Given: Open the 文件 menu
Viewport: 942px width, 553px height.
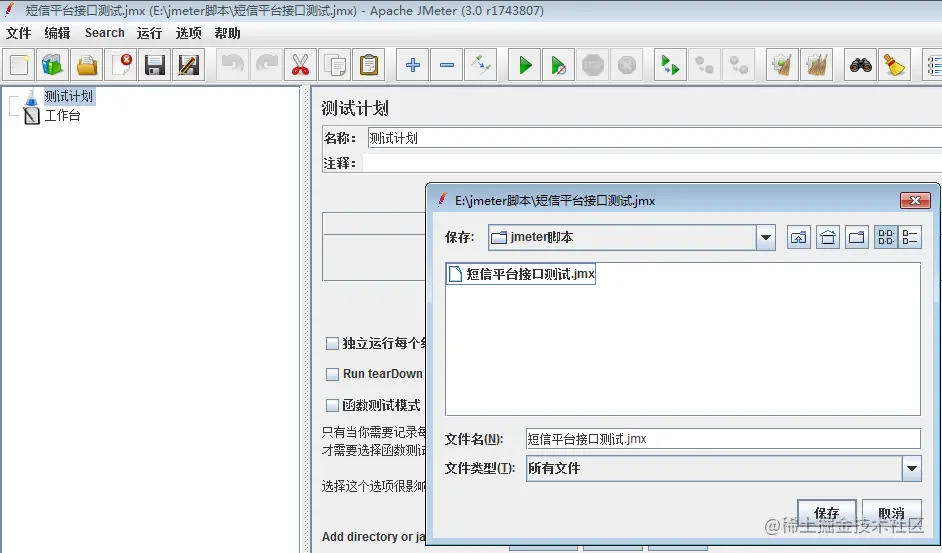Looking at the screenshot, I should [19, 33].
